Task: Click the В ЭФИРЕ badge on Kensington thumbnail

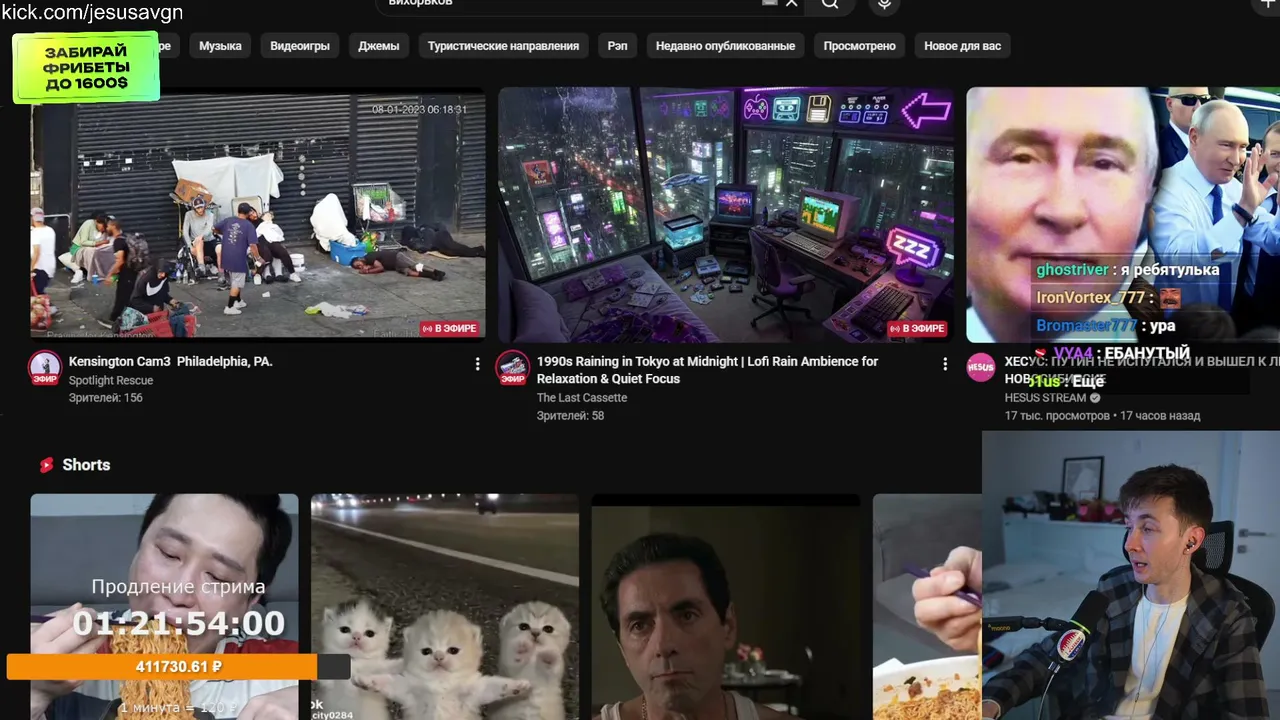Action: coord(450,328)
